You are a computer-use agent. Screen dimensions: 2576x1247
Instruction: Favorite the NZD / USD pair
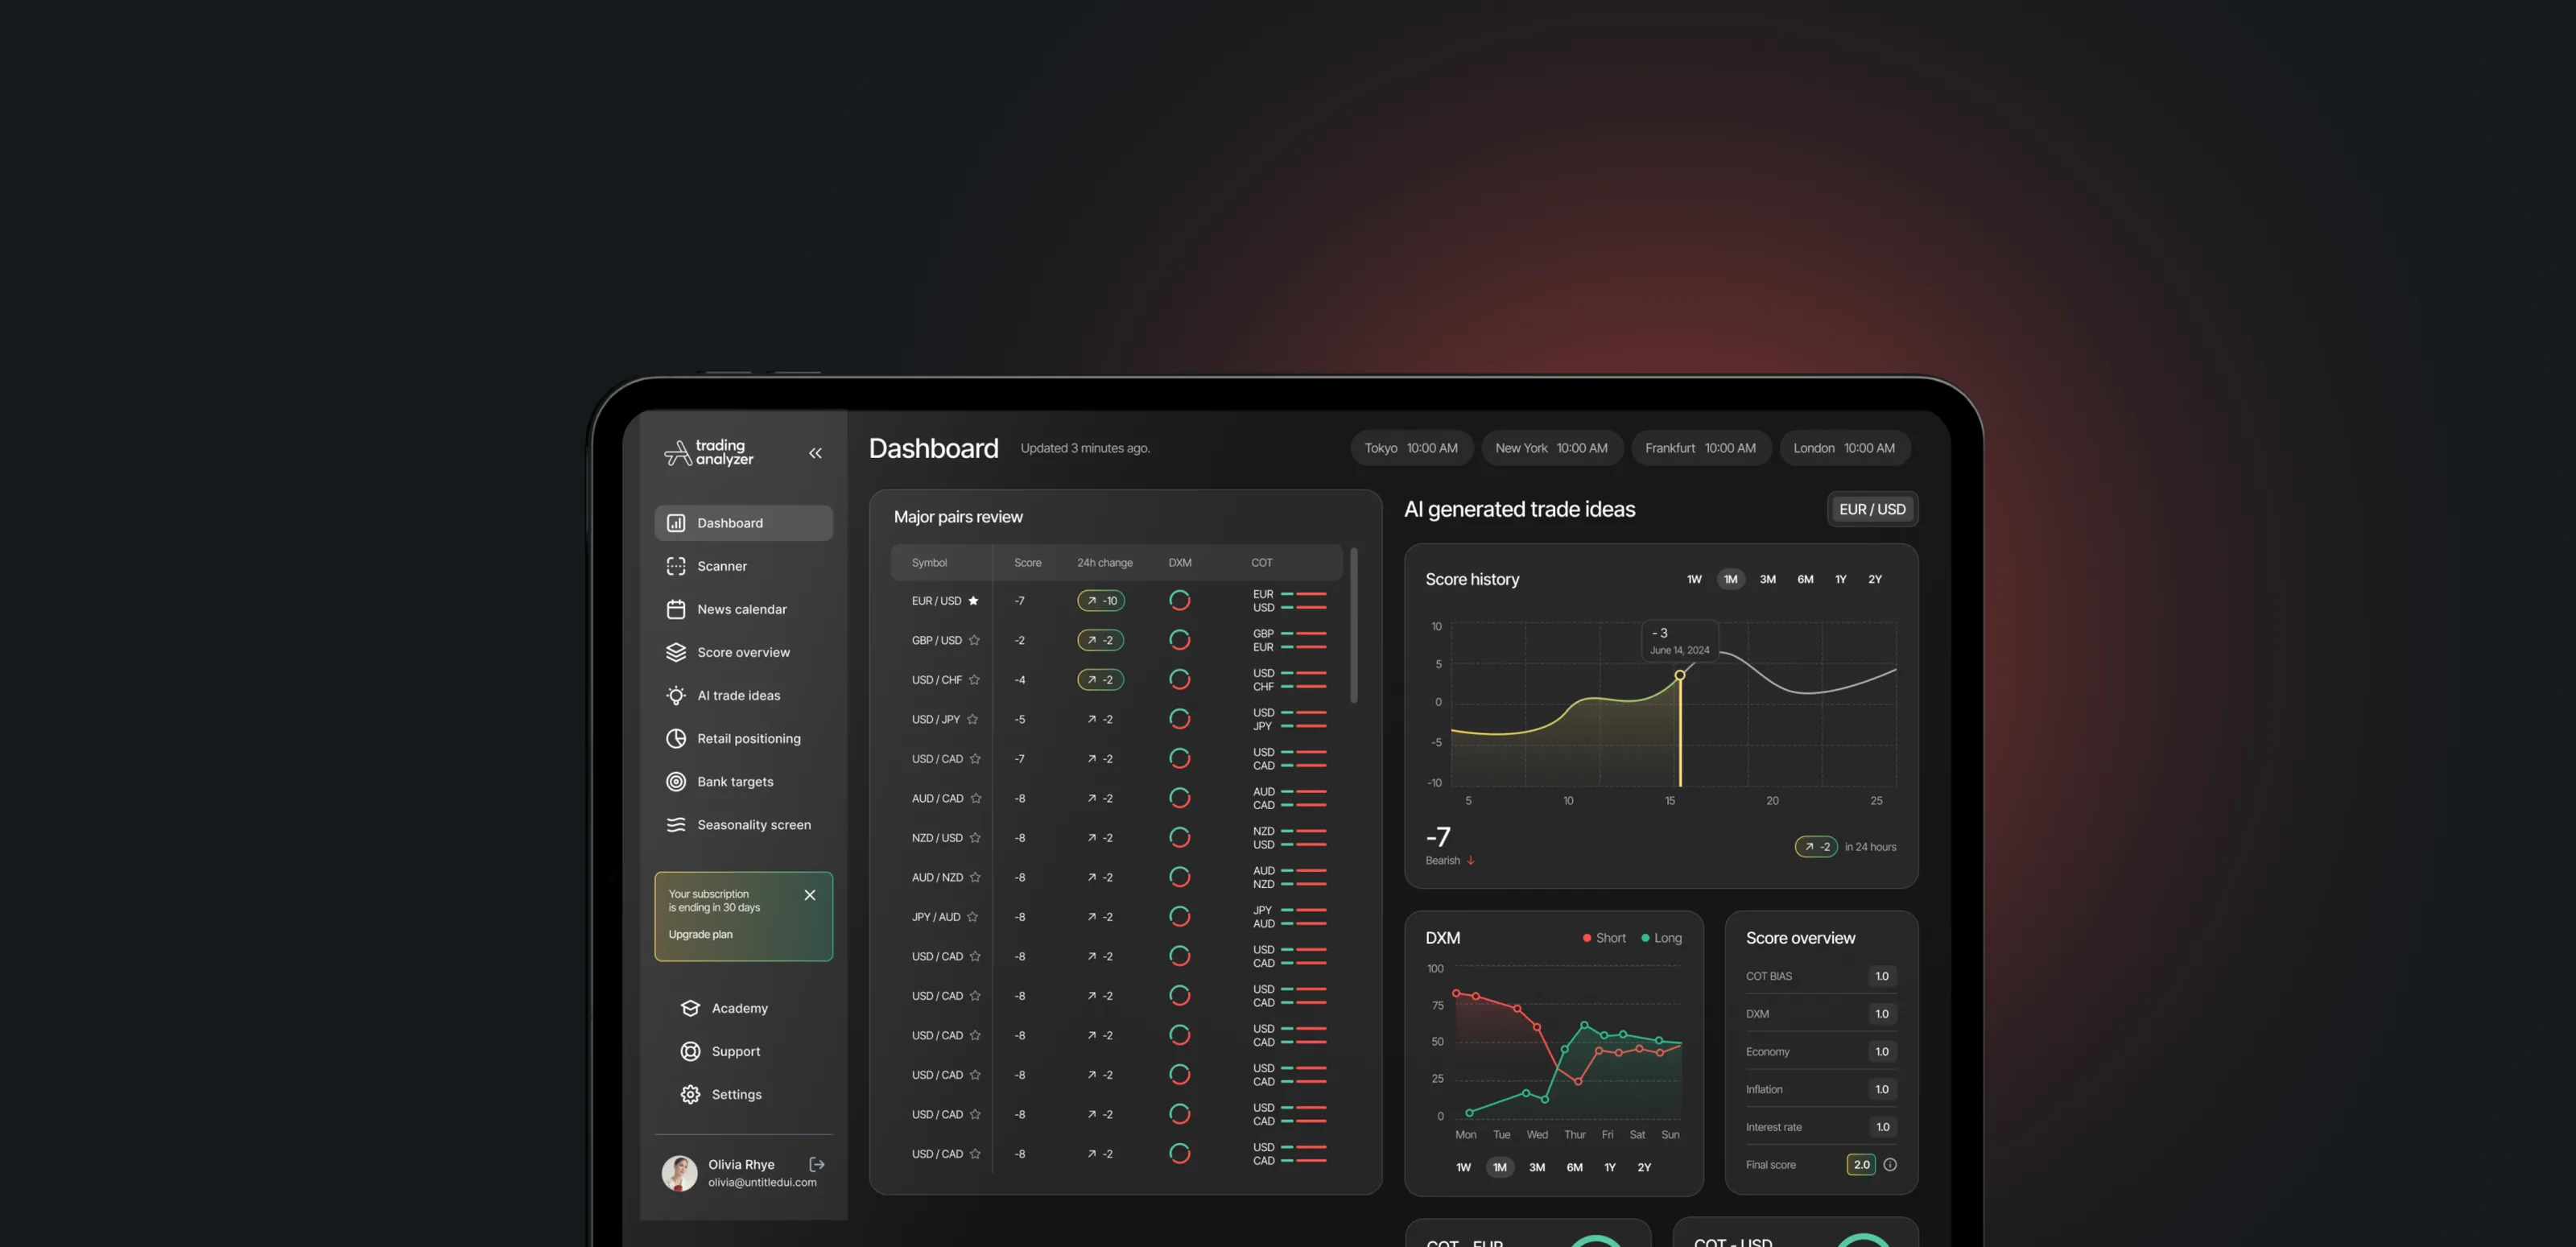click(975, 838)
